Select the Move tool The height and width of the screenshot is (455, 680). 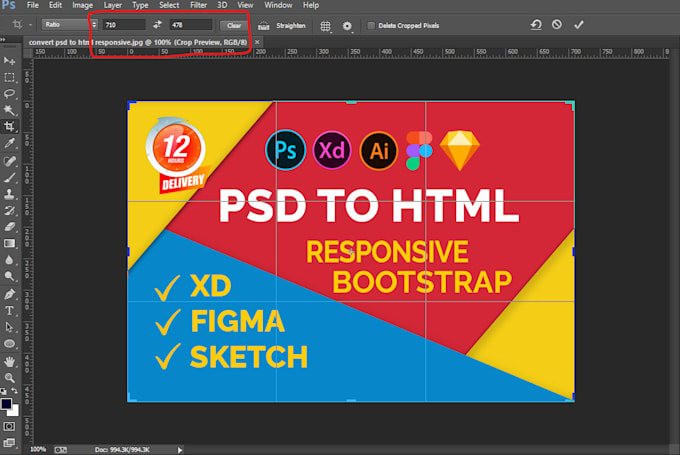(x=9, y=61)
